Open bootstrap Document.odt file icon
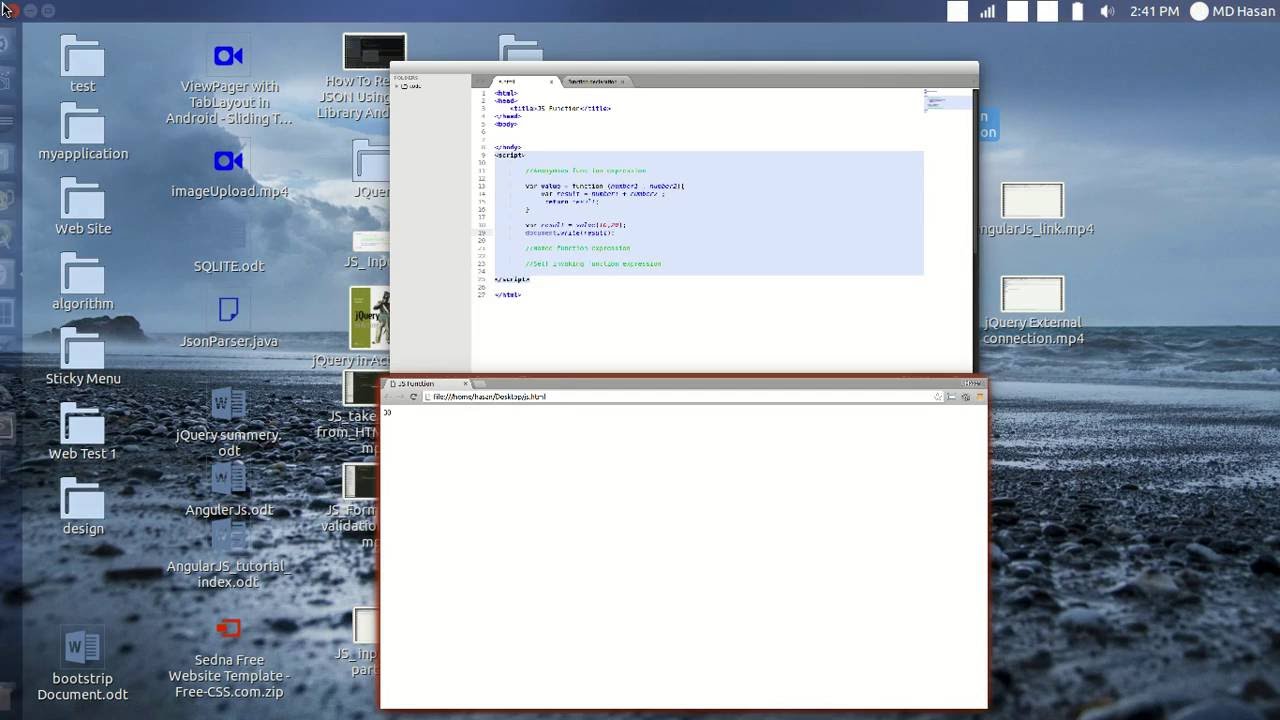This screenshot has width=1280, height=720. point(82,647)
